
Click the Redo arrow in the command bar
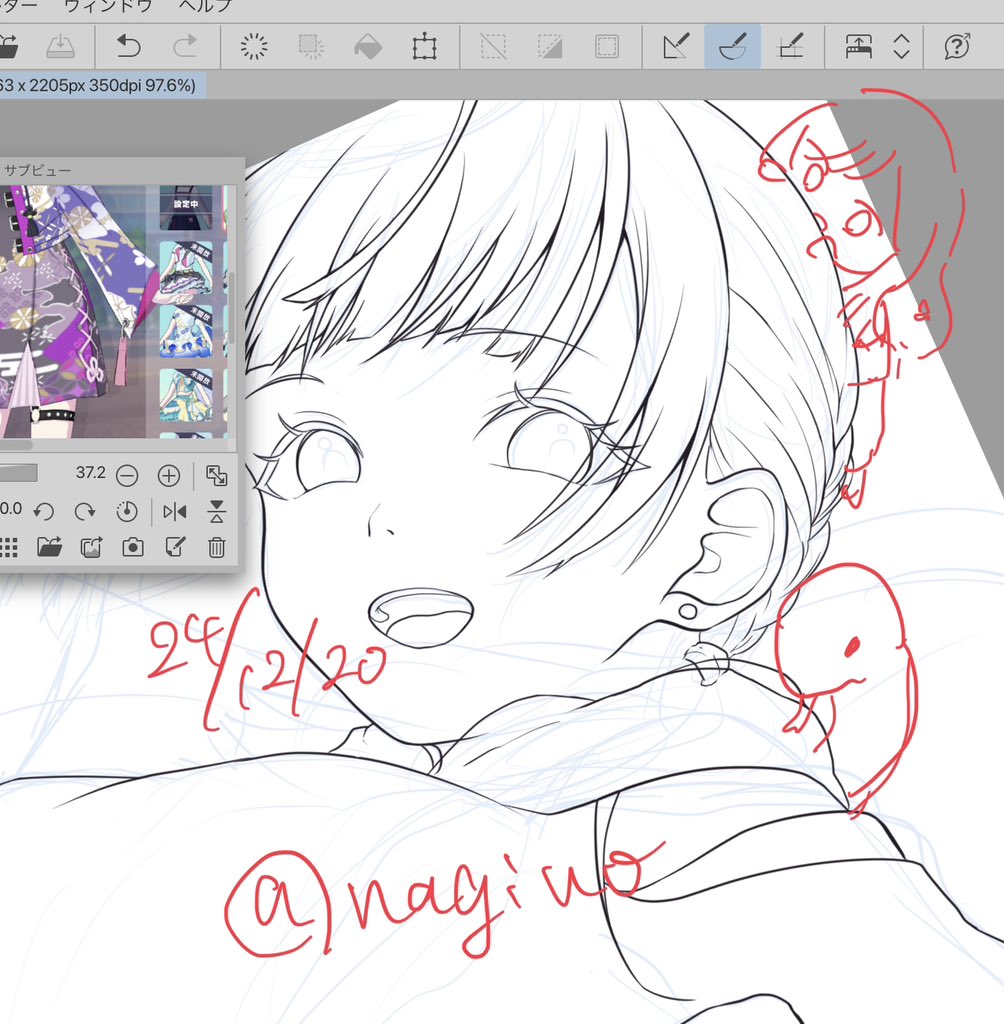point(186,46)
